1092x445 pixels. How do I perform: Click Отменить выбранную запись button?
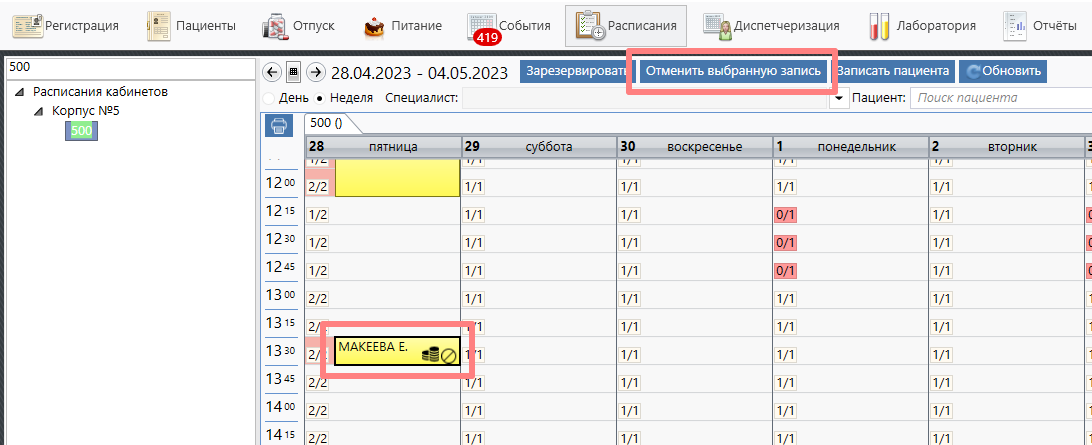coord(734,72)
